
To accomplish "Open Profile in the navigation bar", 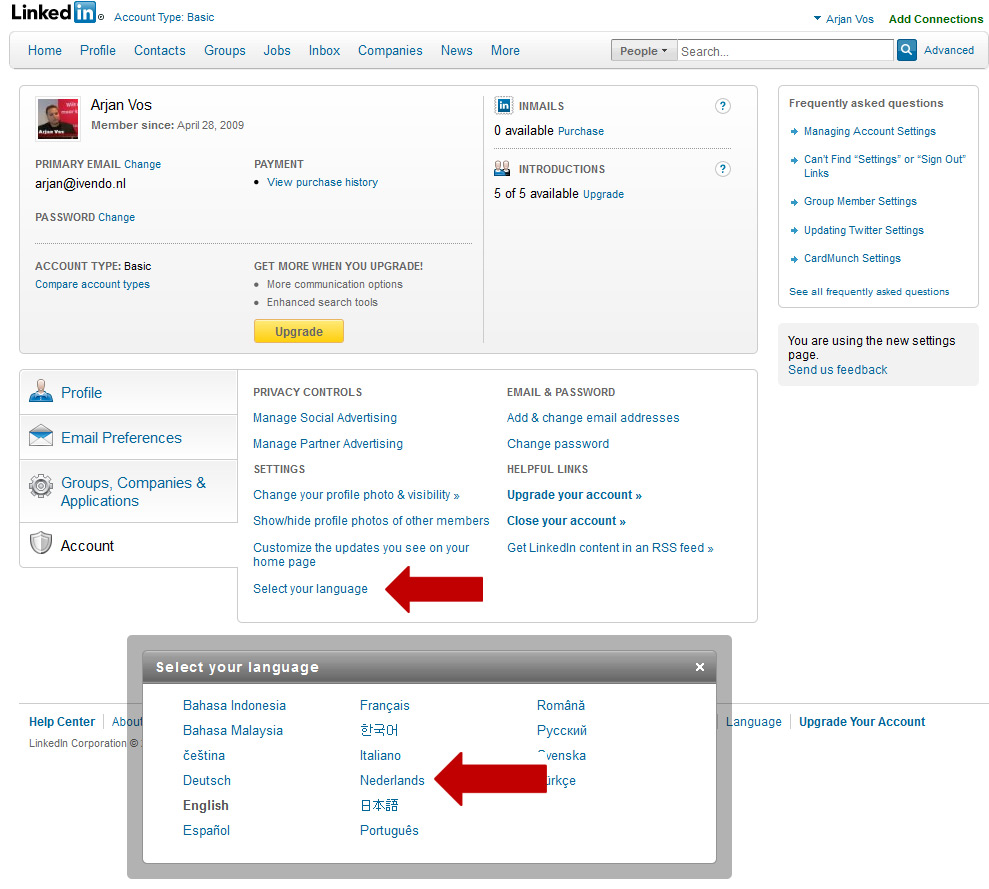I will point(98,50).
